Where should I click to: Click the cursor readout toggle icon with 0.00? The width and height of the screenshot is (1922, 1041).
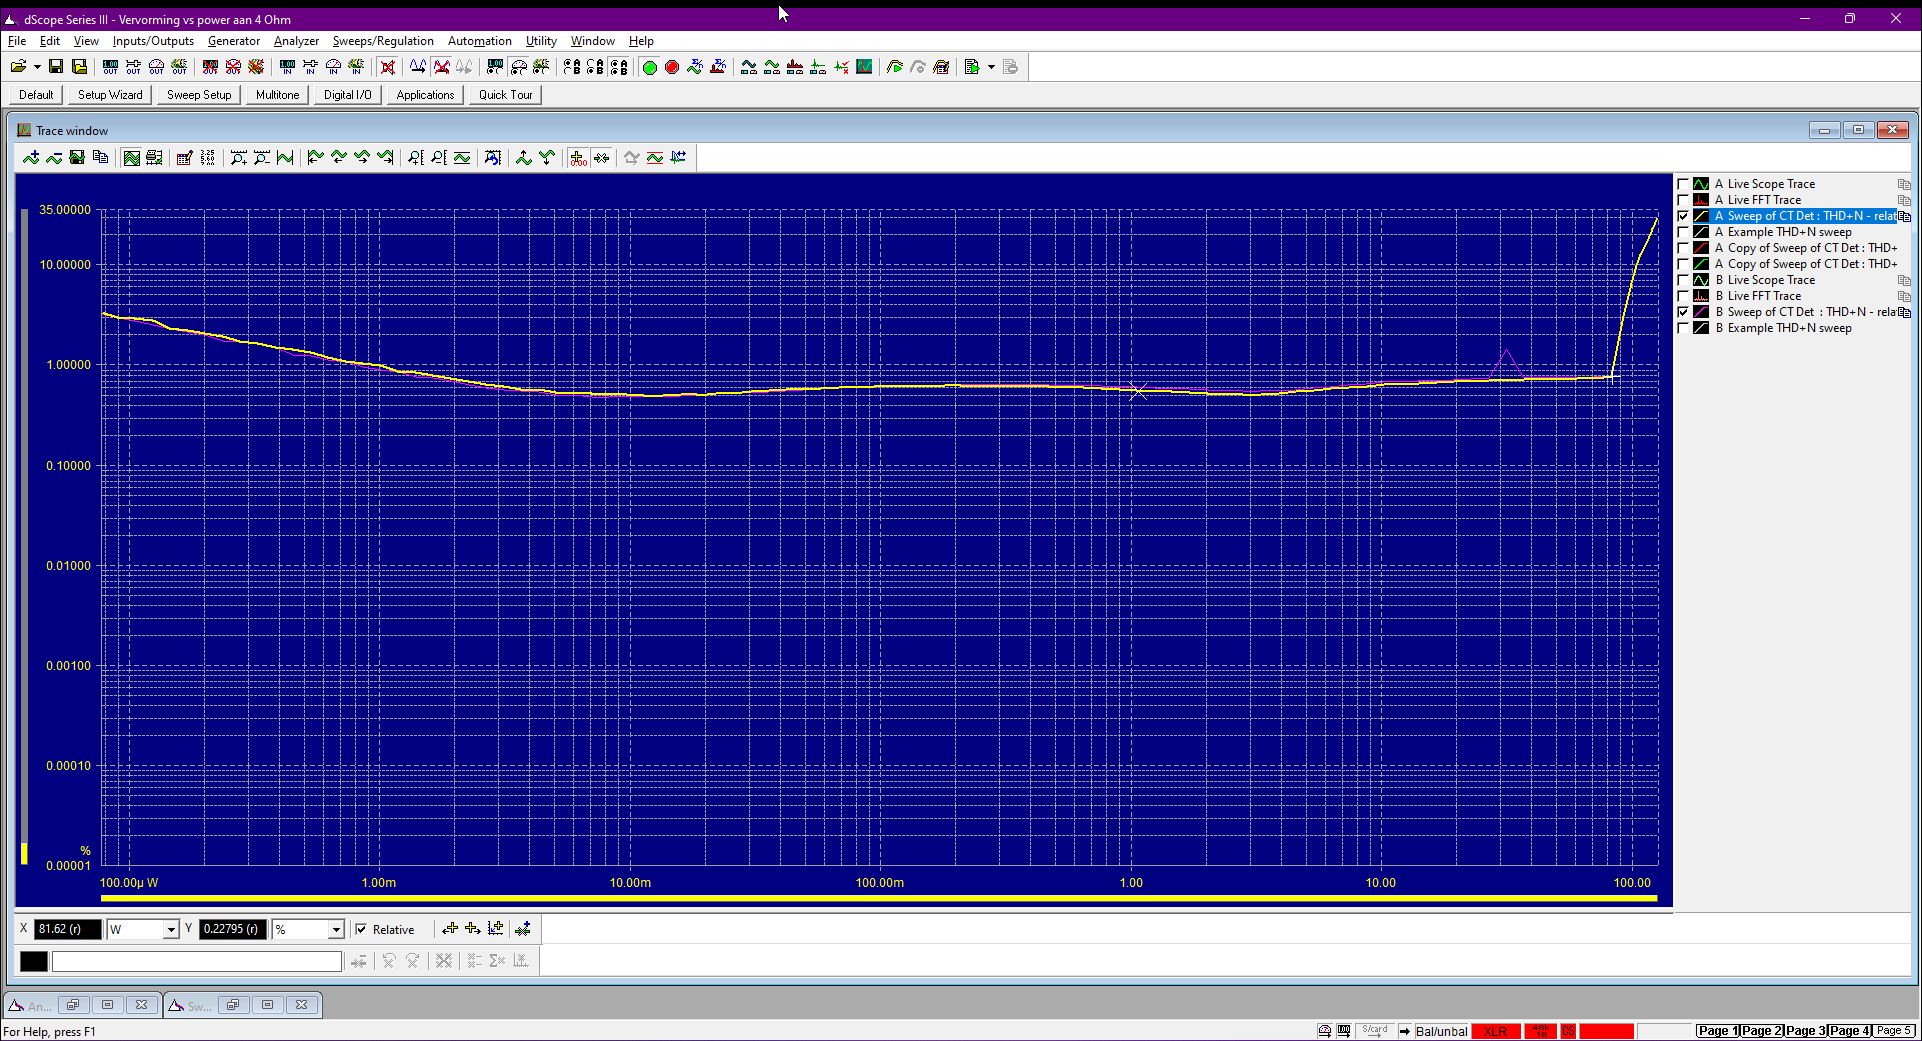coord(578,157)
